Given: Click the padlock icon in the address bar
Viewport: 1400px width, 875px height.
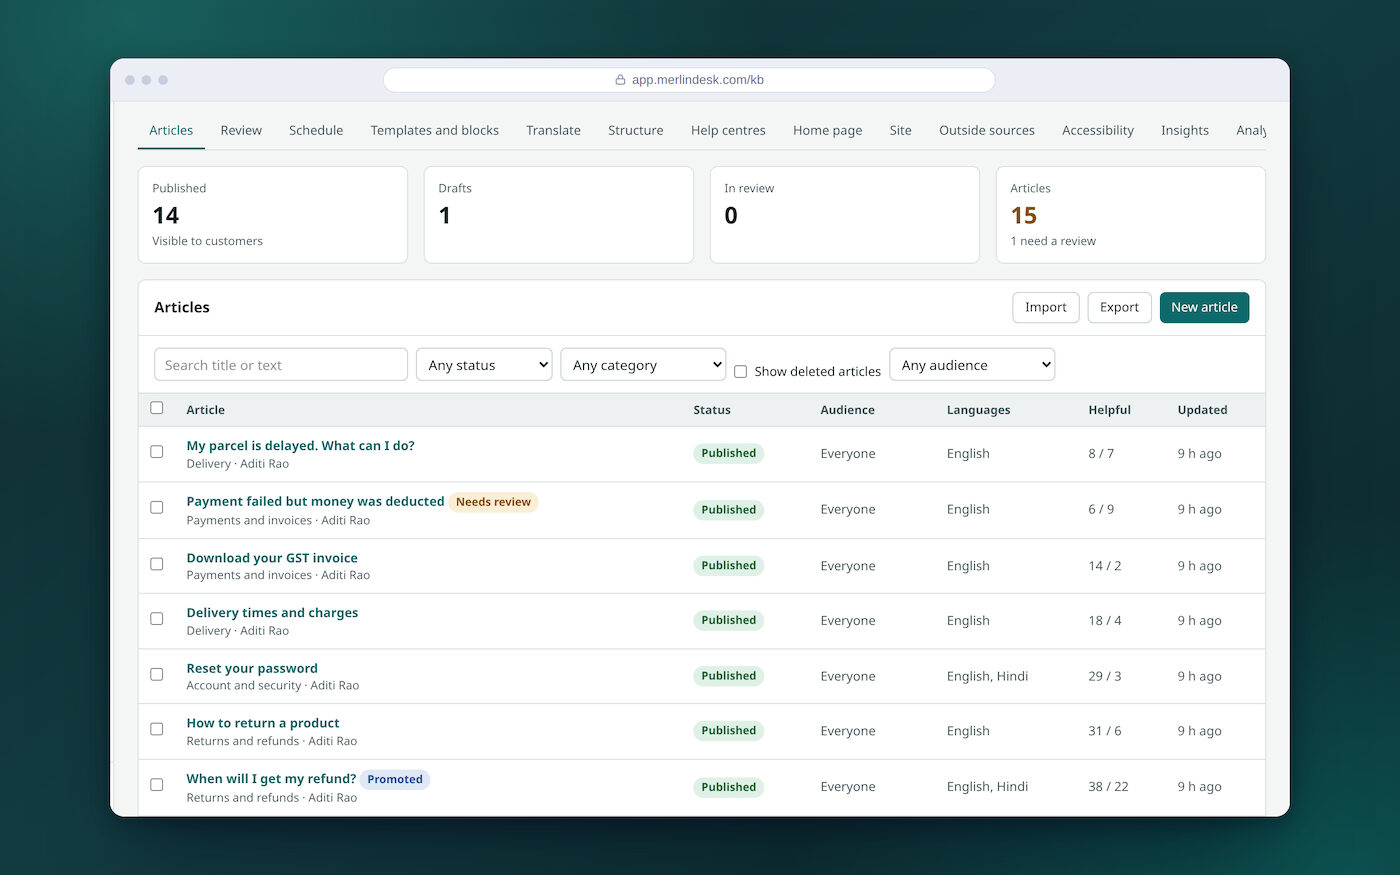Looking at the screenshot, I should coord(620,80).
